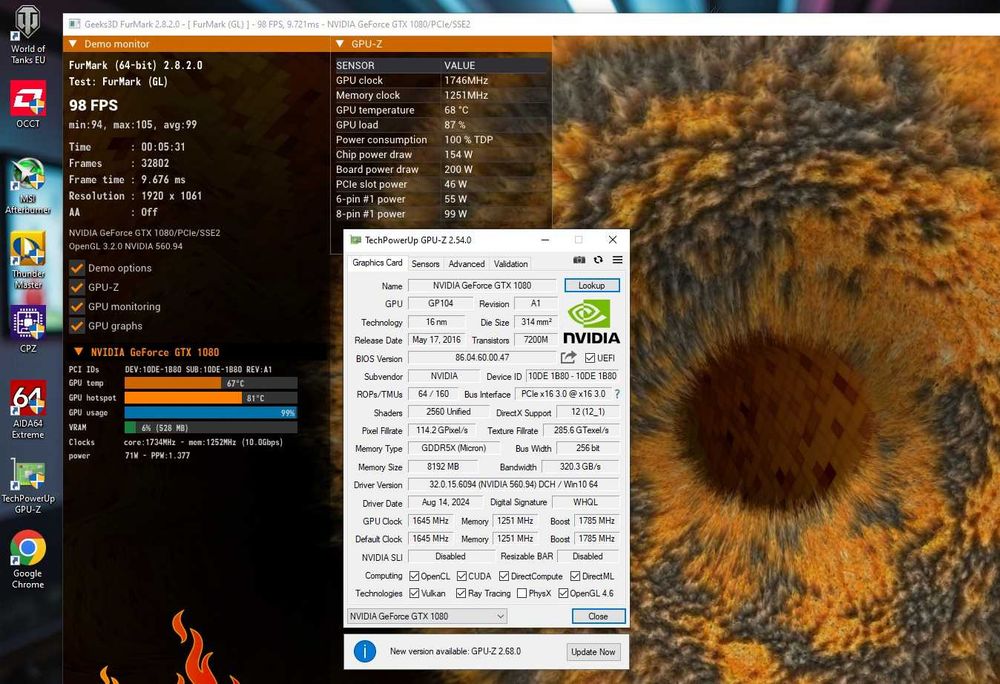Toggle the PhysX checkbox
Screen dimensions: 1000x684
[x=522, y=593]
